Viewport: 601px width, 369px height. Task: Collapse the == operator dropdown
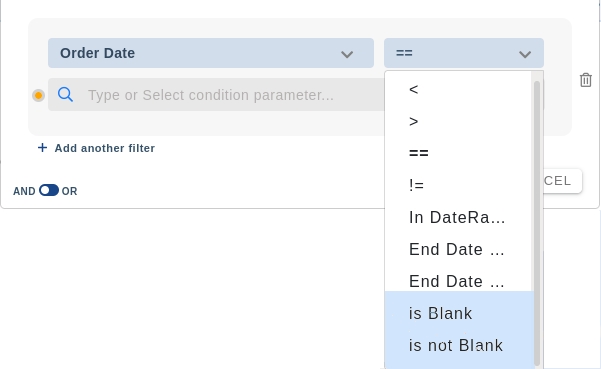click(x=464, y=53)
